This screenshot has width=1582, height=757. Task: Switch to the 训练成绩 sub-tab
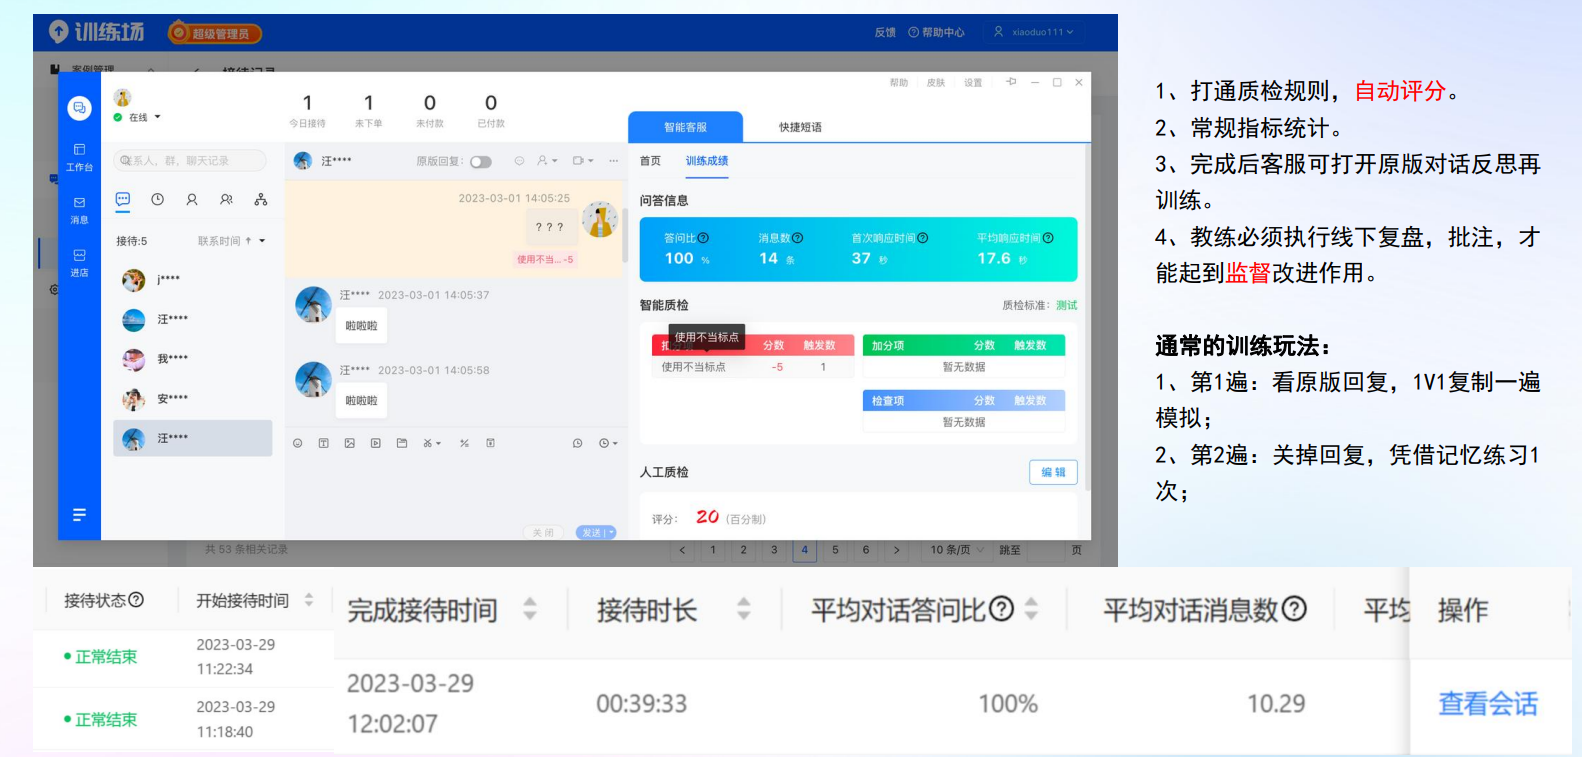click(707, 161)
